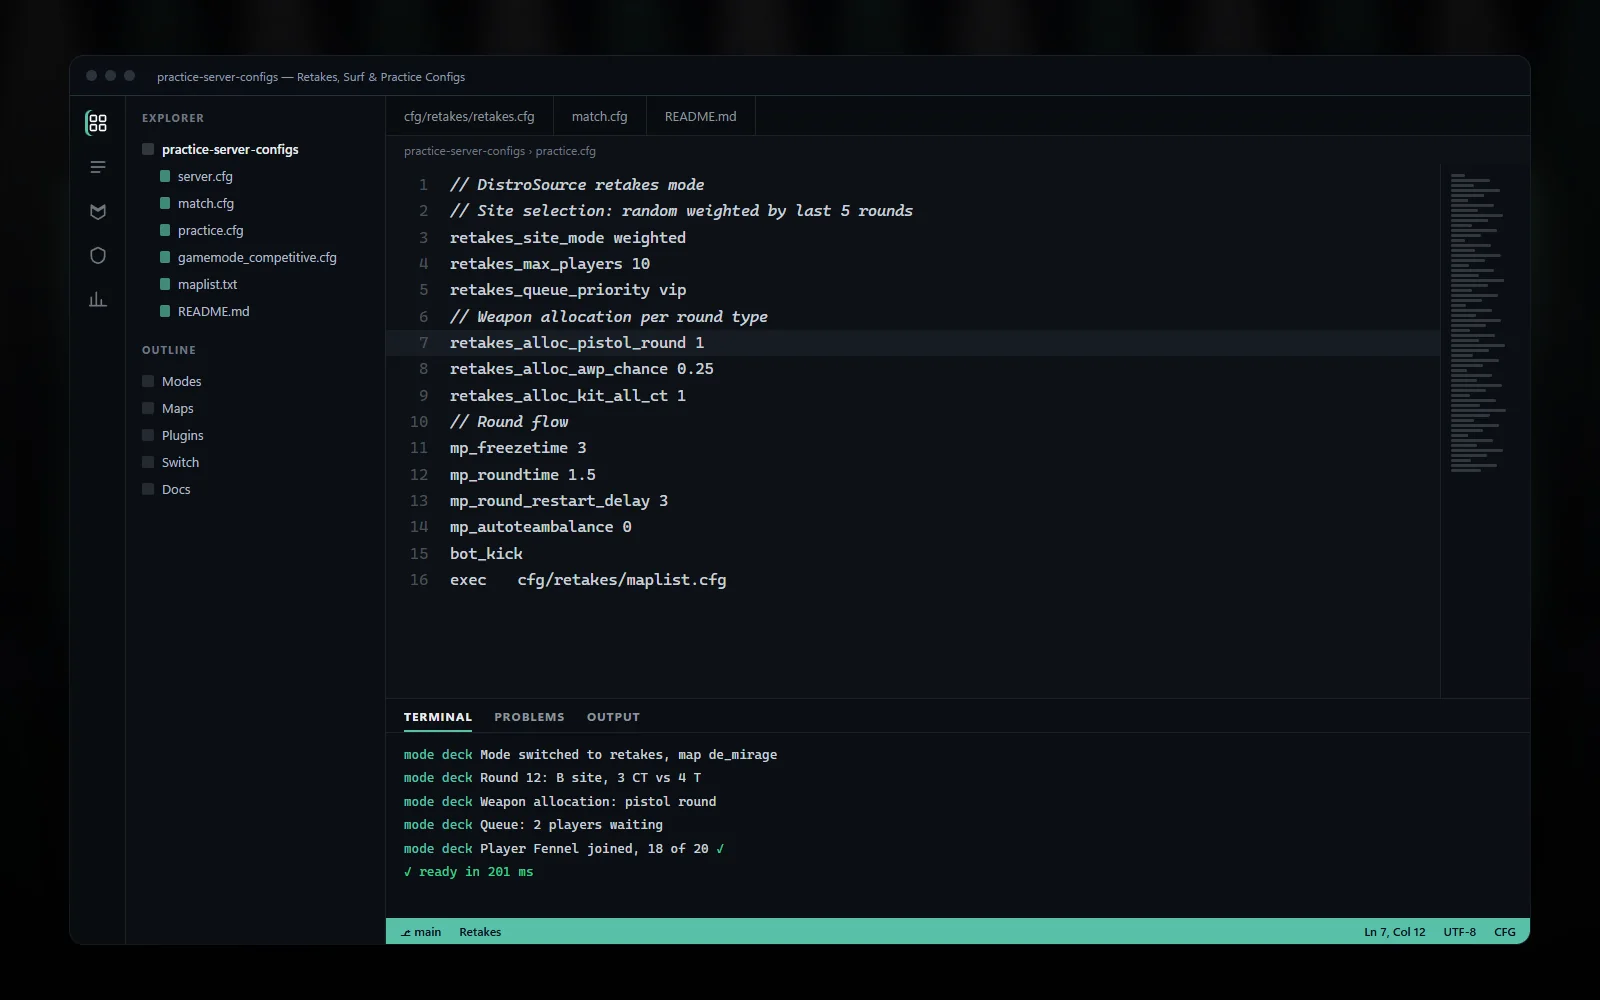Click the main branch in status bar
This screenshot has width=1600, height=1000.
(421, 932)
